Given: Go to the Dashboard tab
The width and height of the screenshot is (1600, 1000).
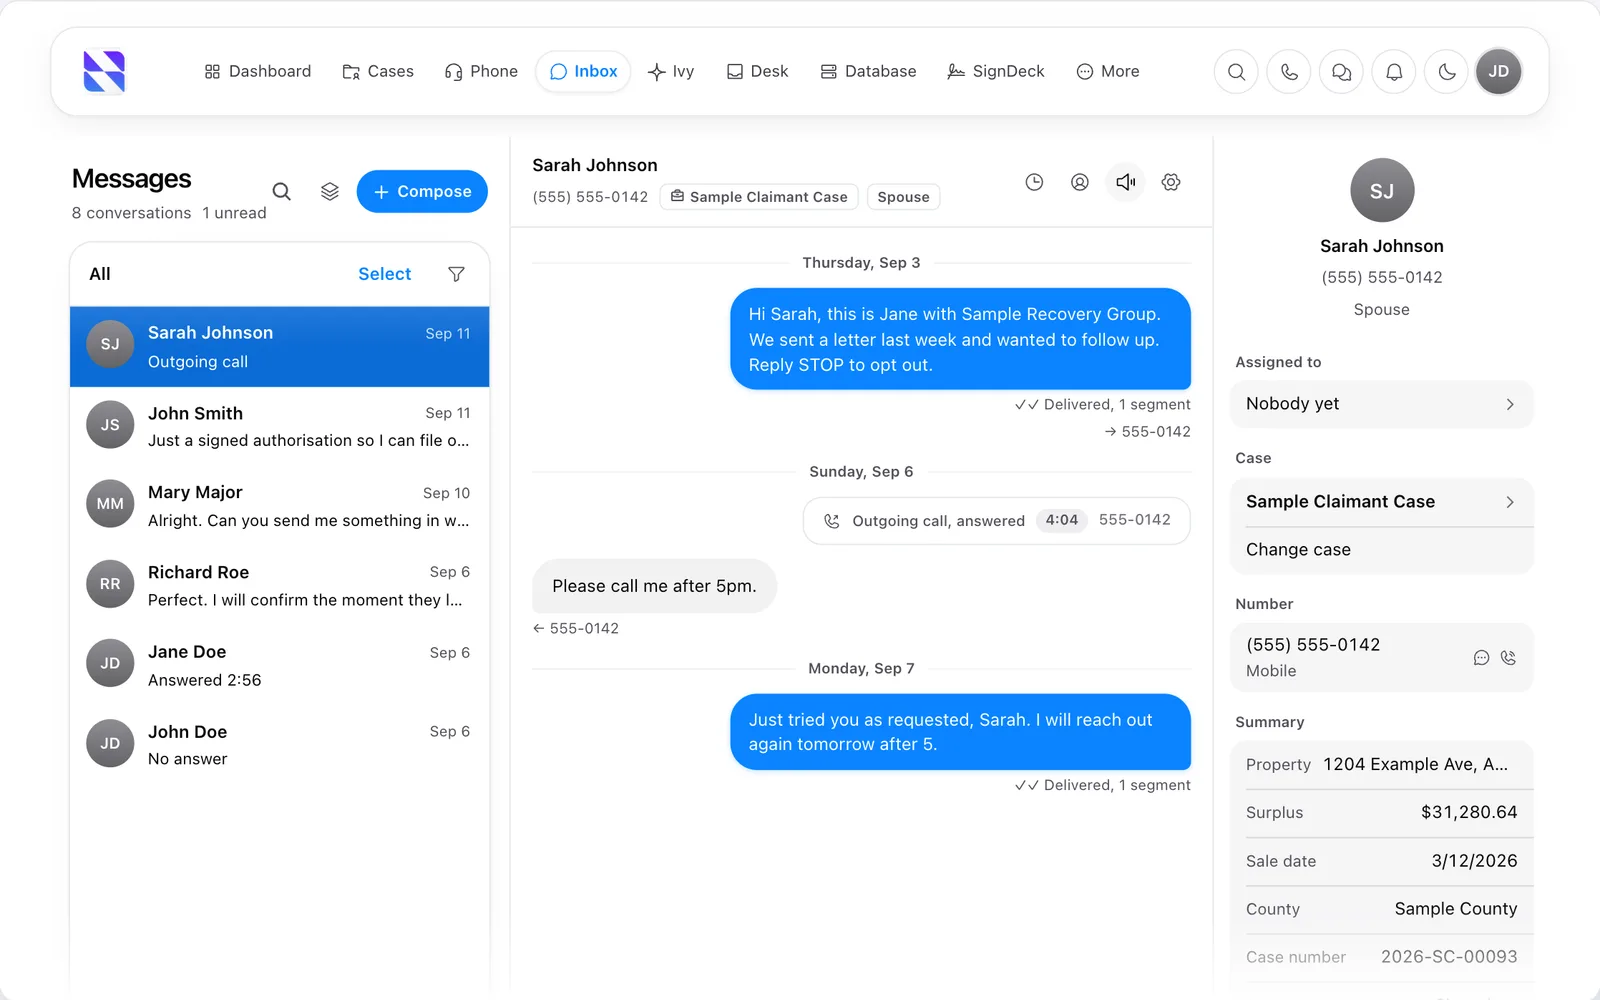Looking at the screenshot, I should pos(258,72).
